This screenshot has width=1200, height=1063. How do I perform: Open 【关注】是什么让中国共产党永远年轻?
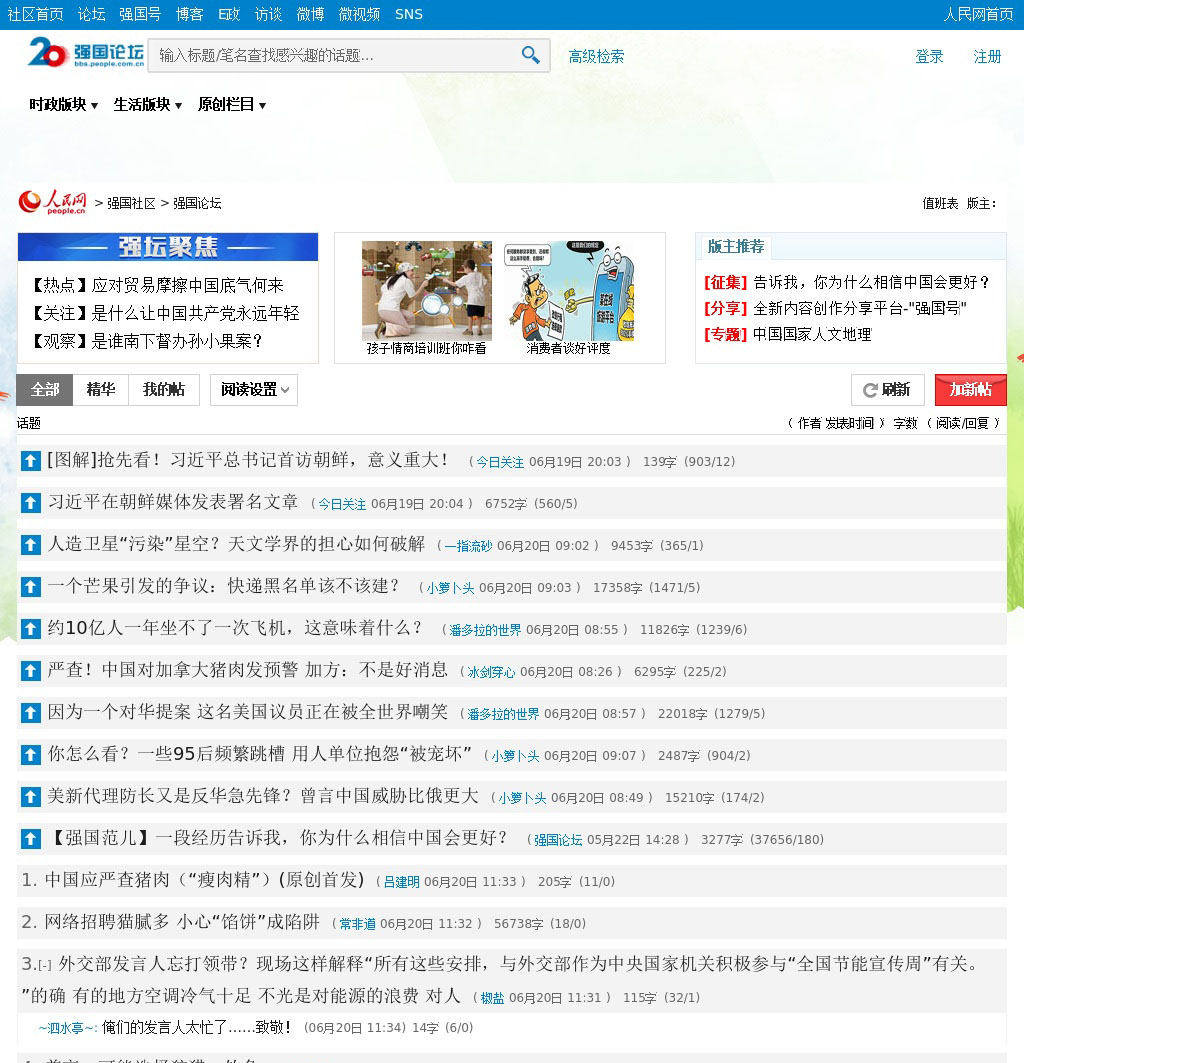(165, 313)
